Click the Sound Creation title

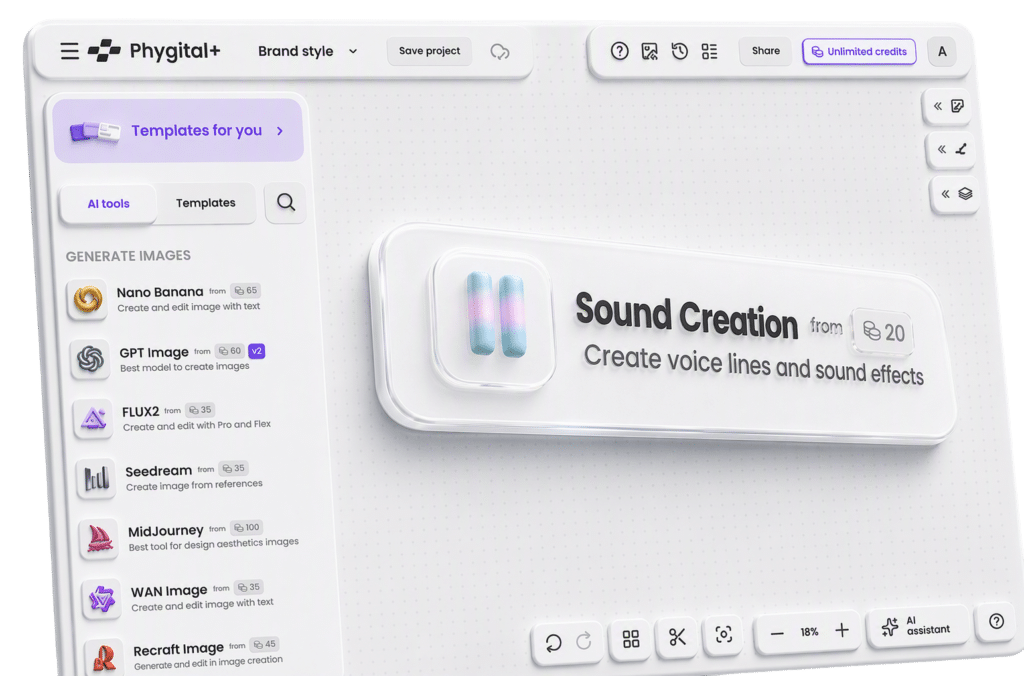pos(686,317)
